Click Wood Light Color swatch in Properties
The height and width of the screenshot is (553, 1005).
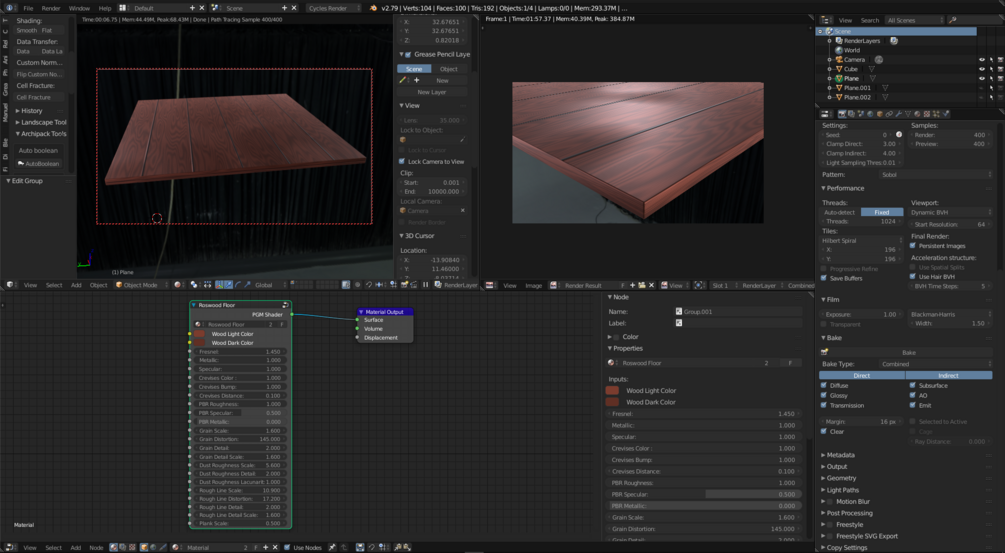click(612, 391)
